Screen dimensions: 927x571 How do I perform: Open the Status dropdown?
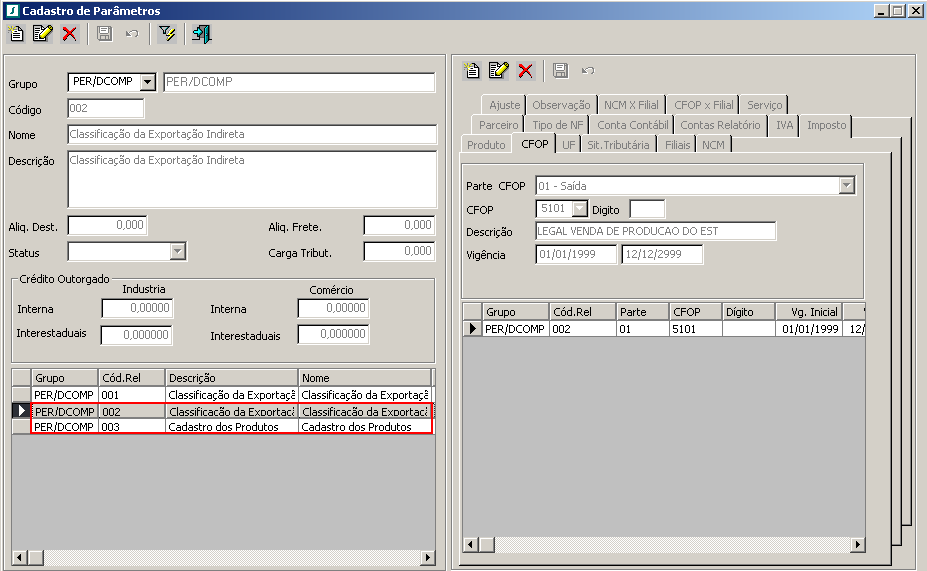177,252
